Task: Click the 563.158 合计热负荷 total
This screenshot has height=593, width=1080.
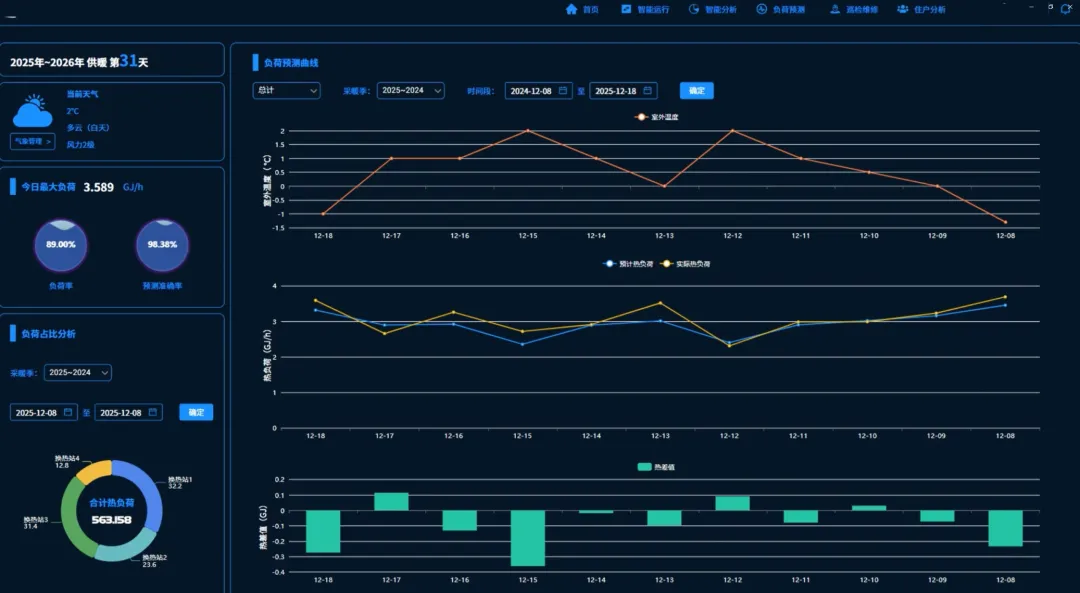Action: [x=112, y=520]
